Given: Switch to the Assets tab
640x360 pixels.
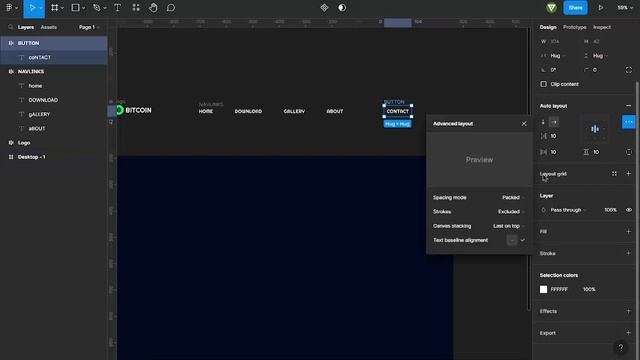Looking at the screenshot, I should point(49,27).
